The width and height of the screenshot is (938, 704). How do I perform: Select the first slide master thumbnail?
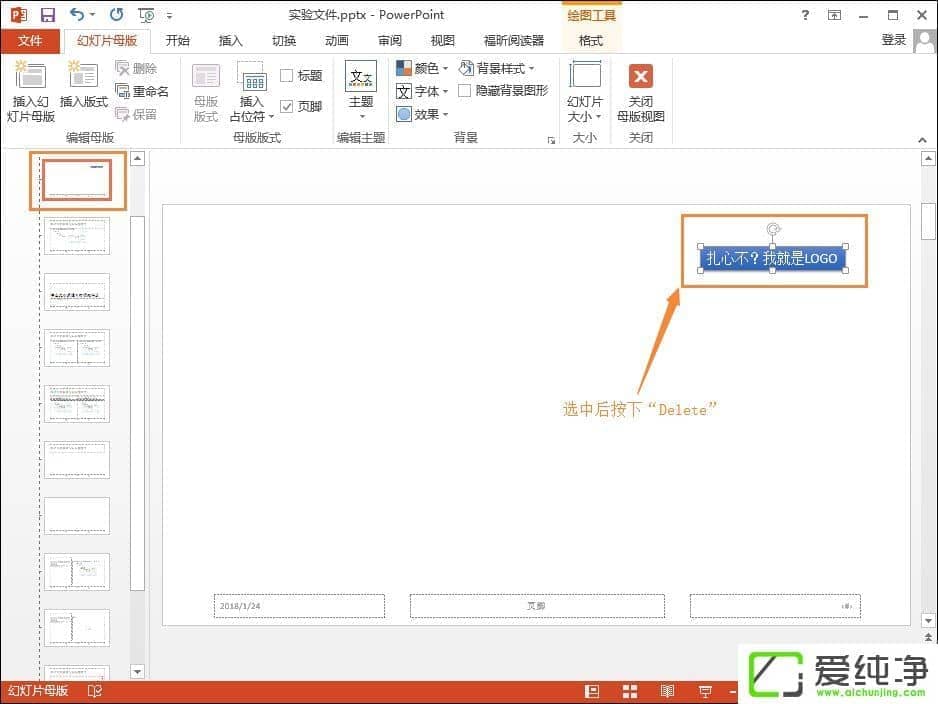(x=76, y=179)
